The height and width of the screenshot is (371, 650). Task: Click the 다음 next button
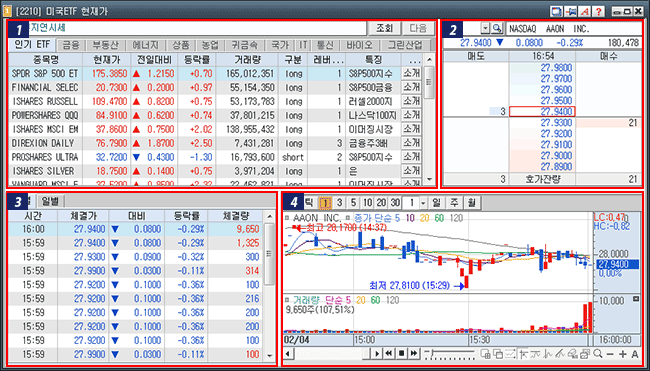click(418, 28)
